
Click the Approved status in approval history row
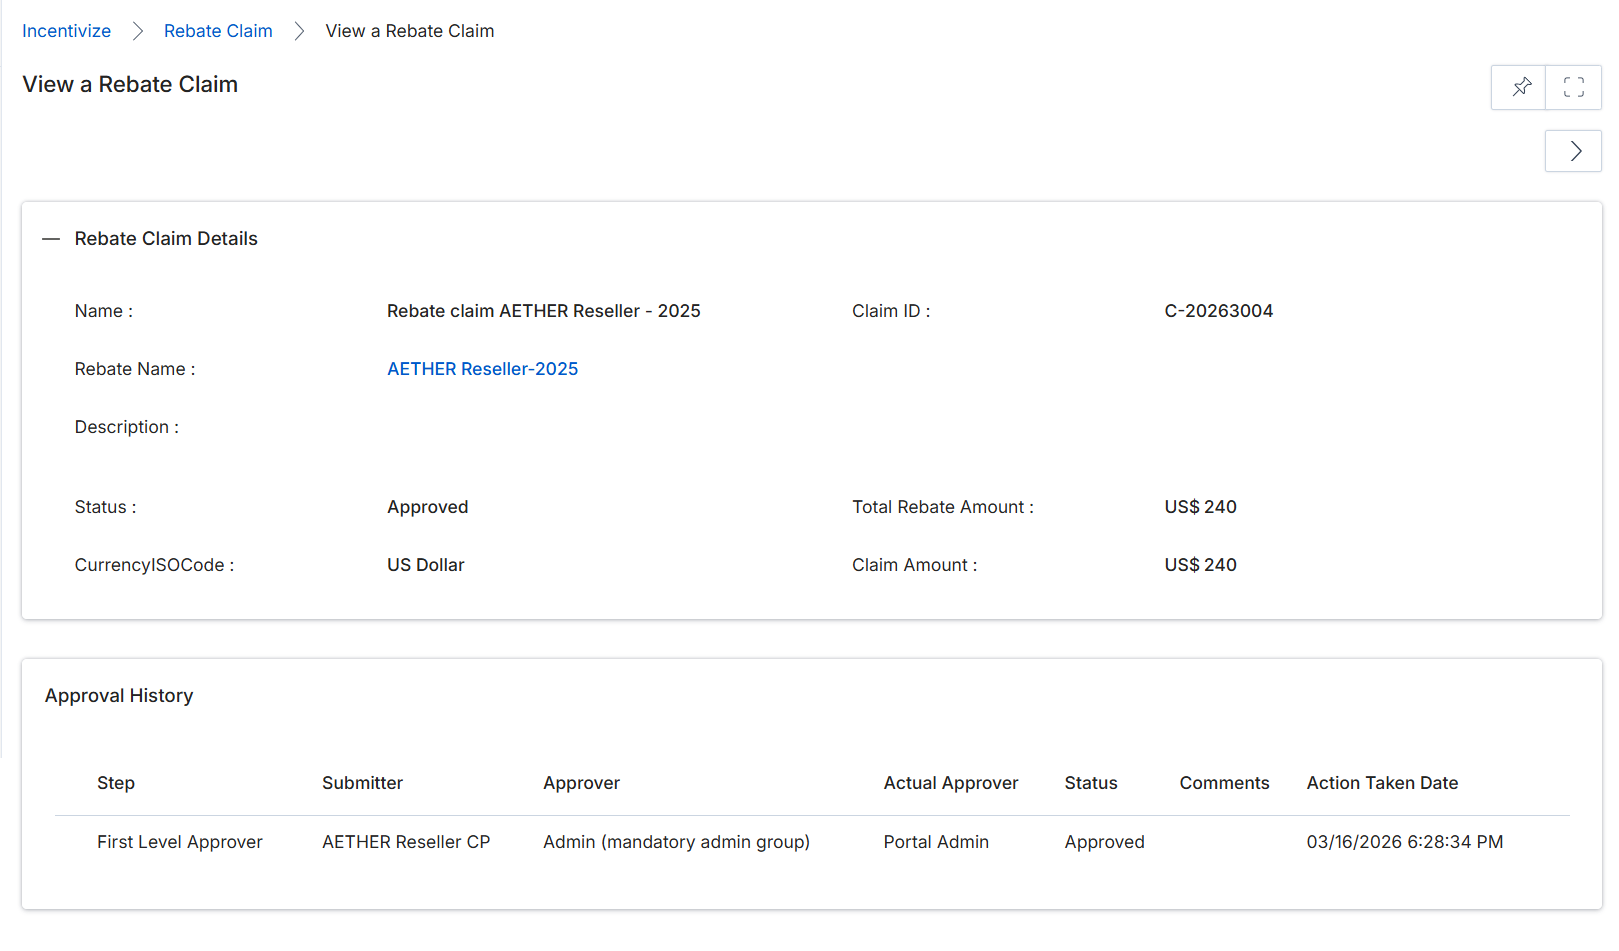[1105, 842]
